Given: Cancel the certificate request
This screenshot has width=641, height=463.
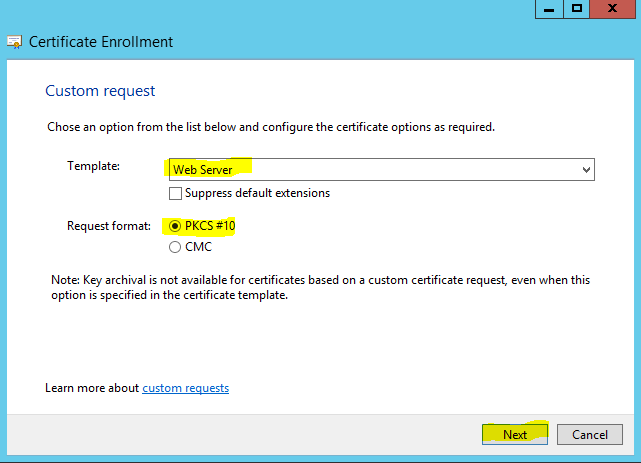Looking at the screenshot, I should tap(590, 434).
